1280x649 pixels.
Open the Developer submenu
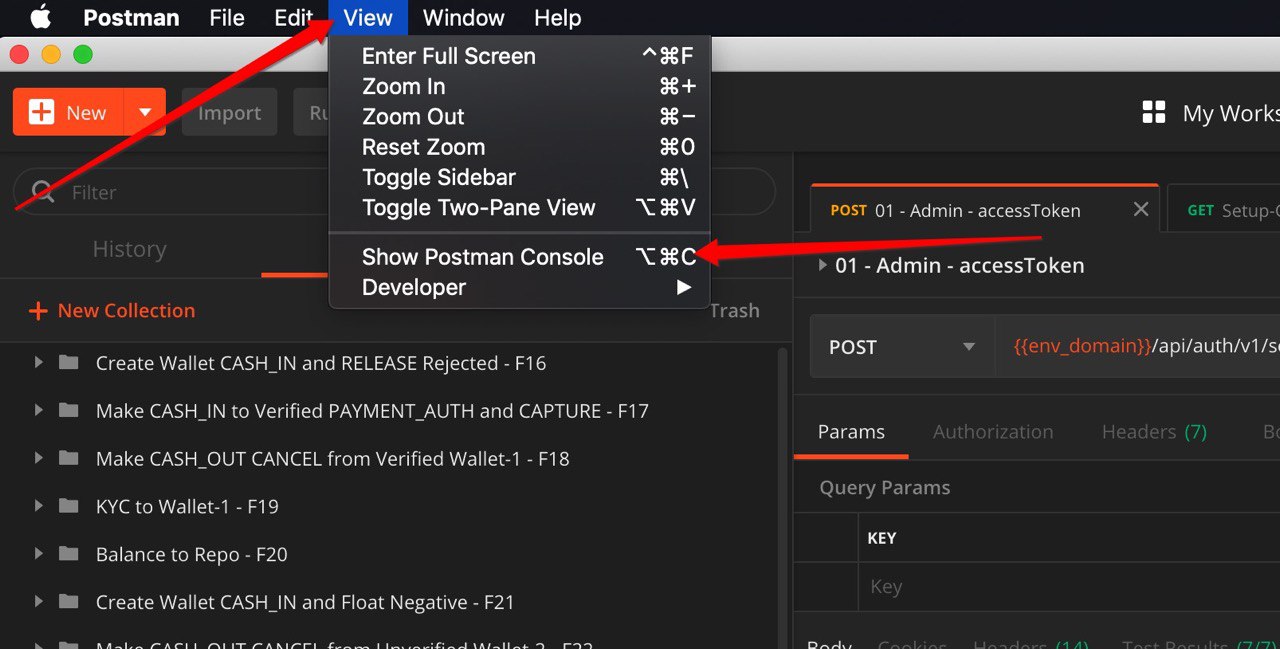coord(519,287)
